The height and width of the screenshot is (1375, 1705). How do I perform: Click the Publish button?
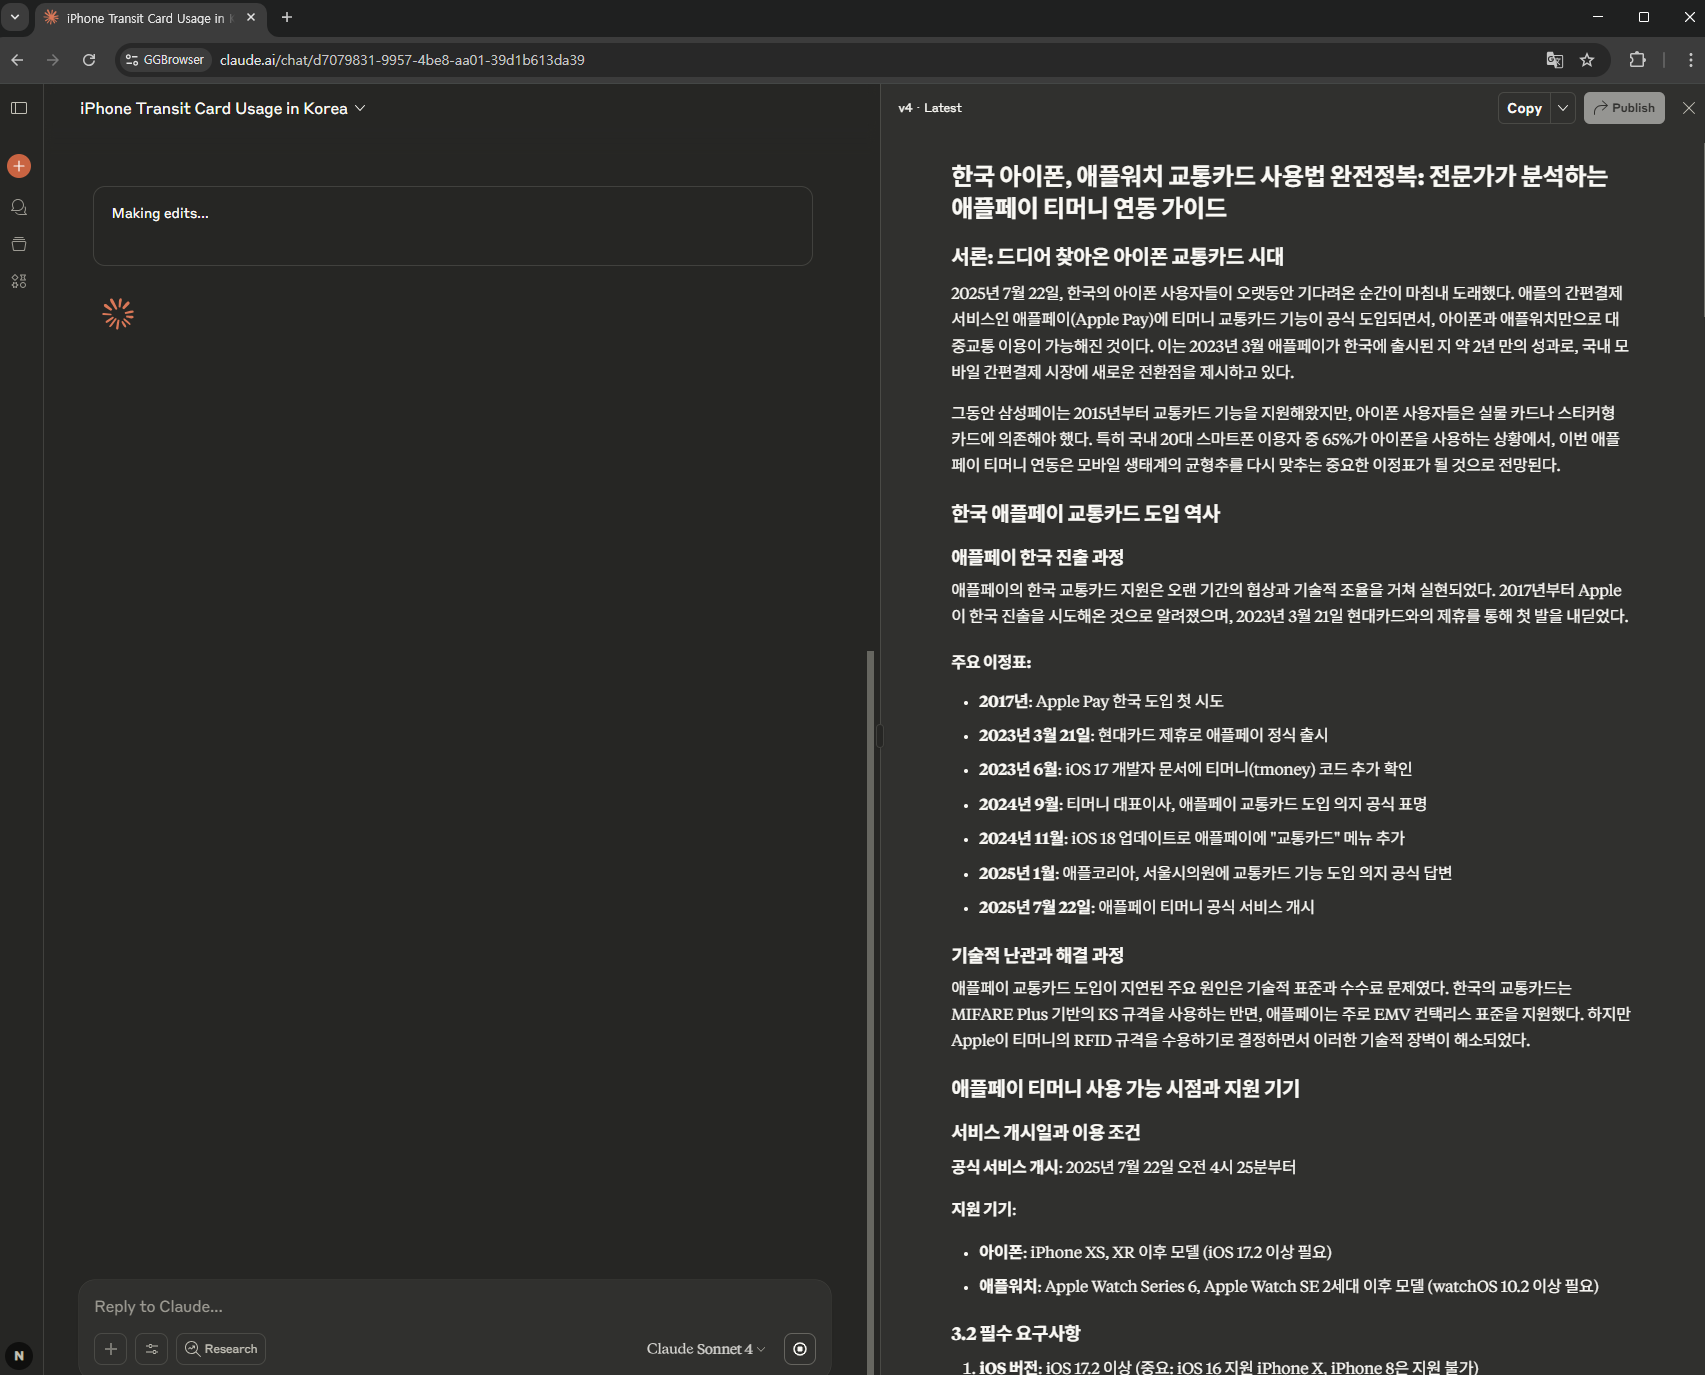coord(1624,108)
